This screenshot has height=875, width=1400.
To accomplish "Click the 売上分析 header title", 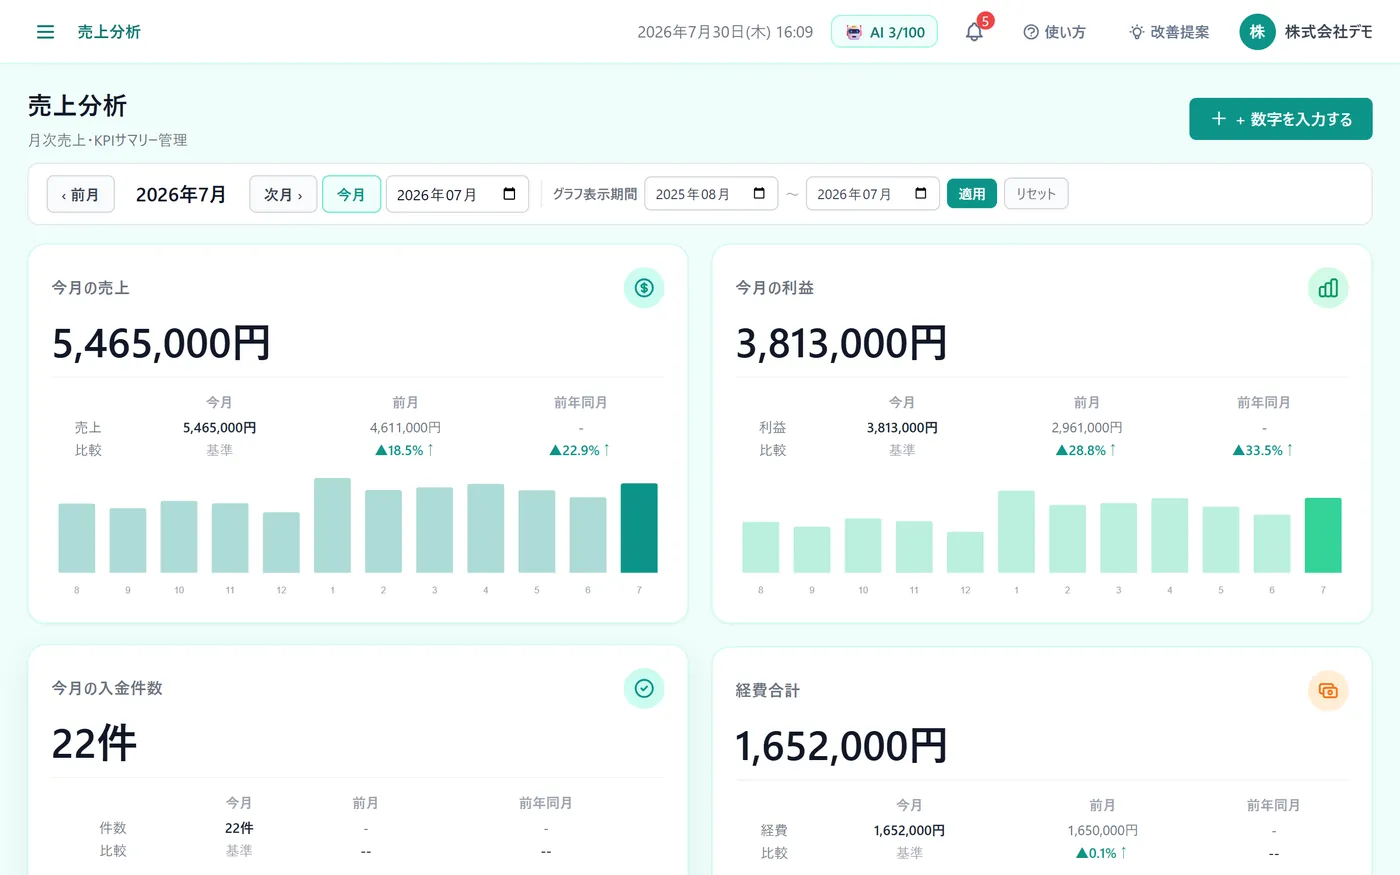I will [x=109, y=32].
